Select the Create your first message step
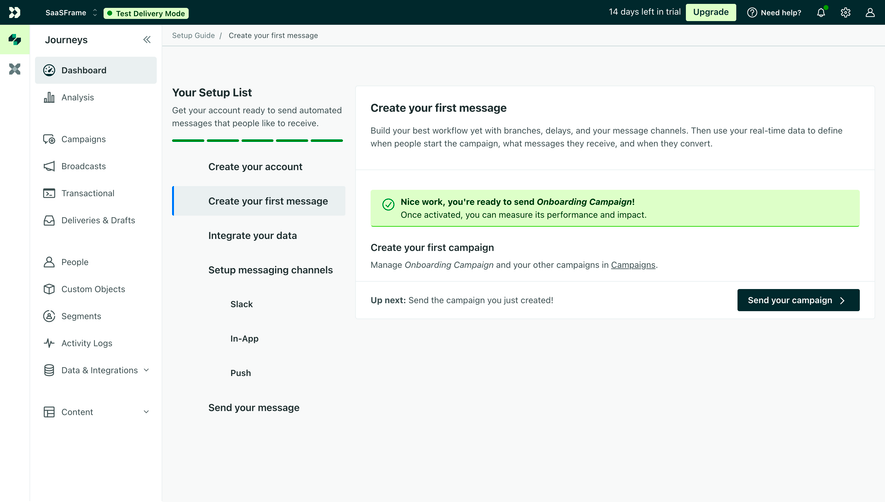This screenshot has height=502, width=885. [x=259, y=201]
